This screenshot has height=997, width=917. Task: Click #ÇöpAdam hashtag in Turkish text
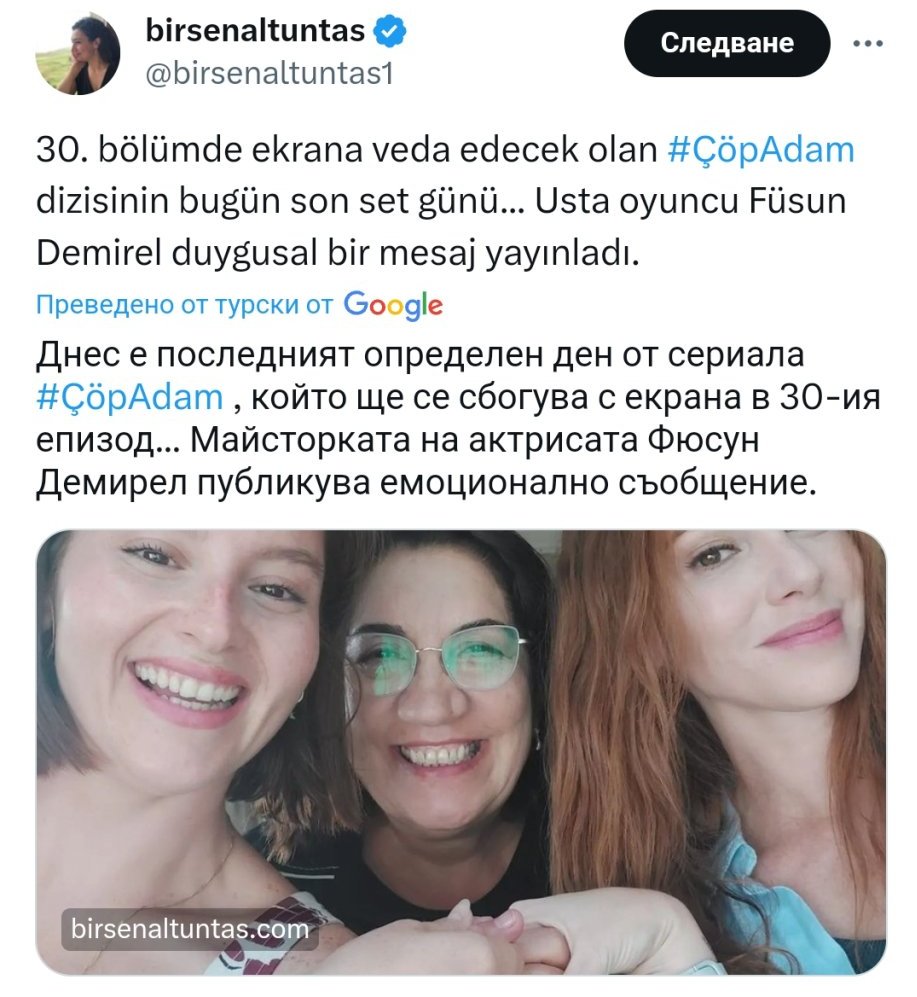point(761,150)
